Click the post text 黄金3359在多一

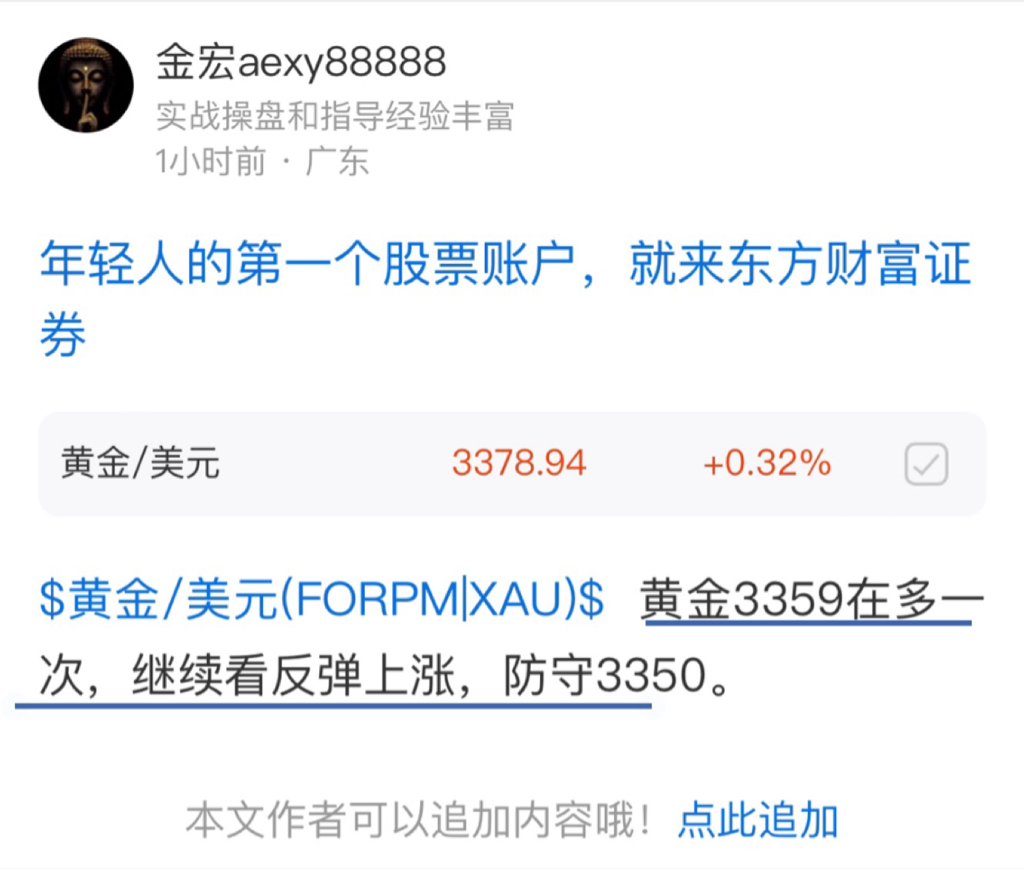coord(811,599)
